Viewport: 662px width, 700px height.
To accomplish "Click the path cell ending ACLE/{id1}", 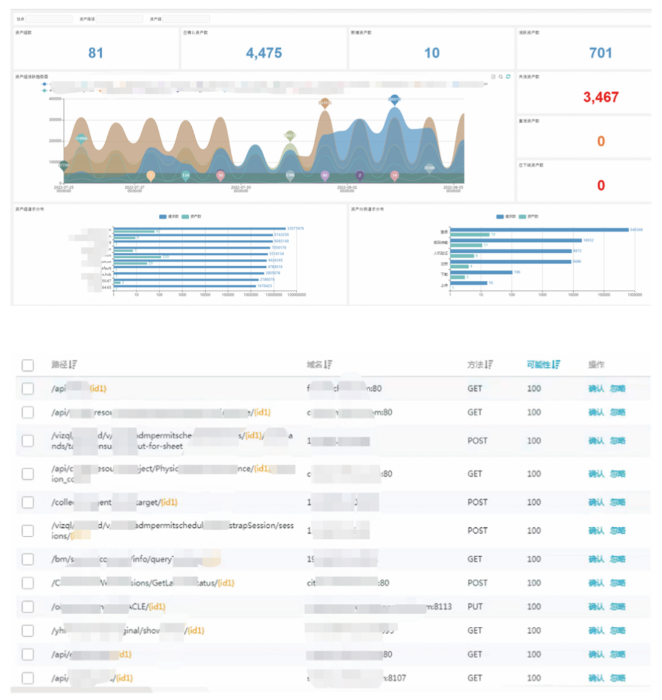I will [108, 607].
